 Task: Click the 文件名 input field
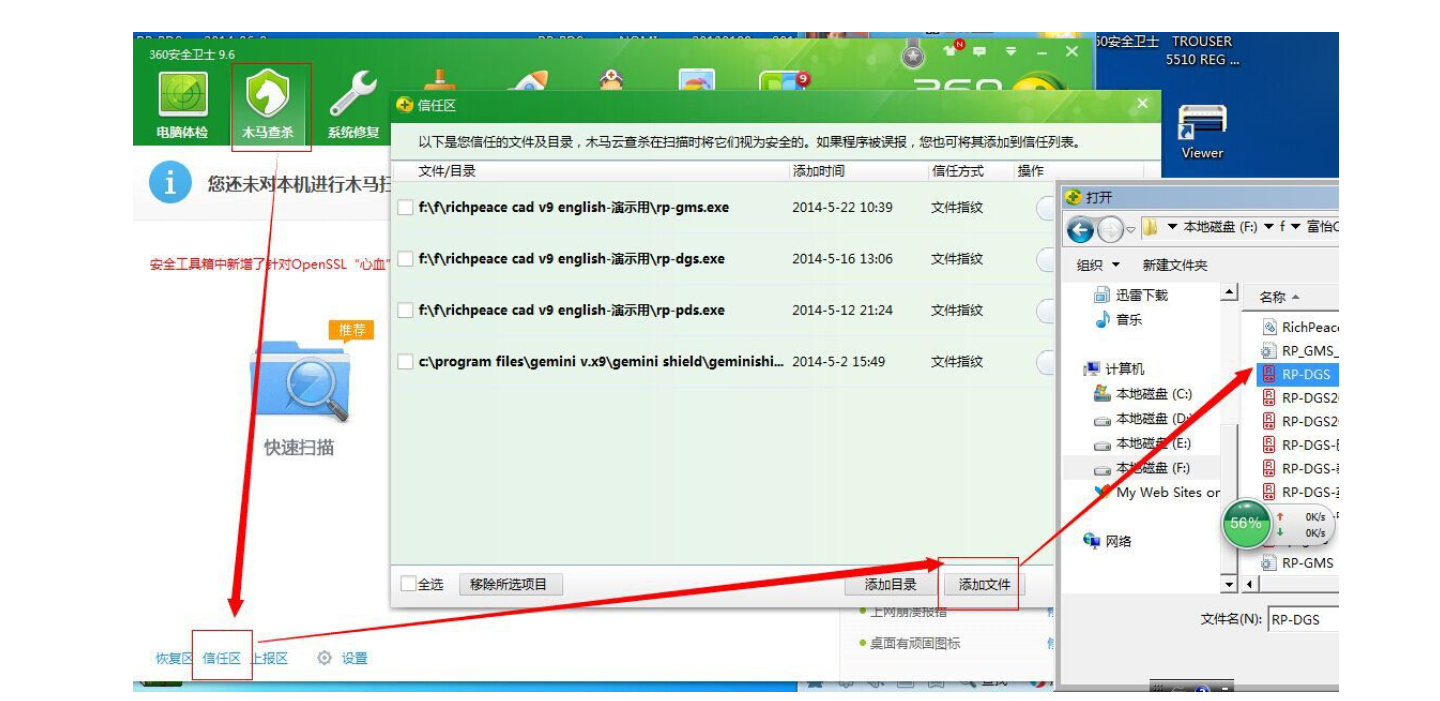tap(1302, 619)
